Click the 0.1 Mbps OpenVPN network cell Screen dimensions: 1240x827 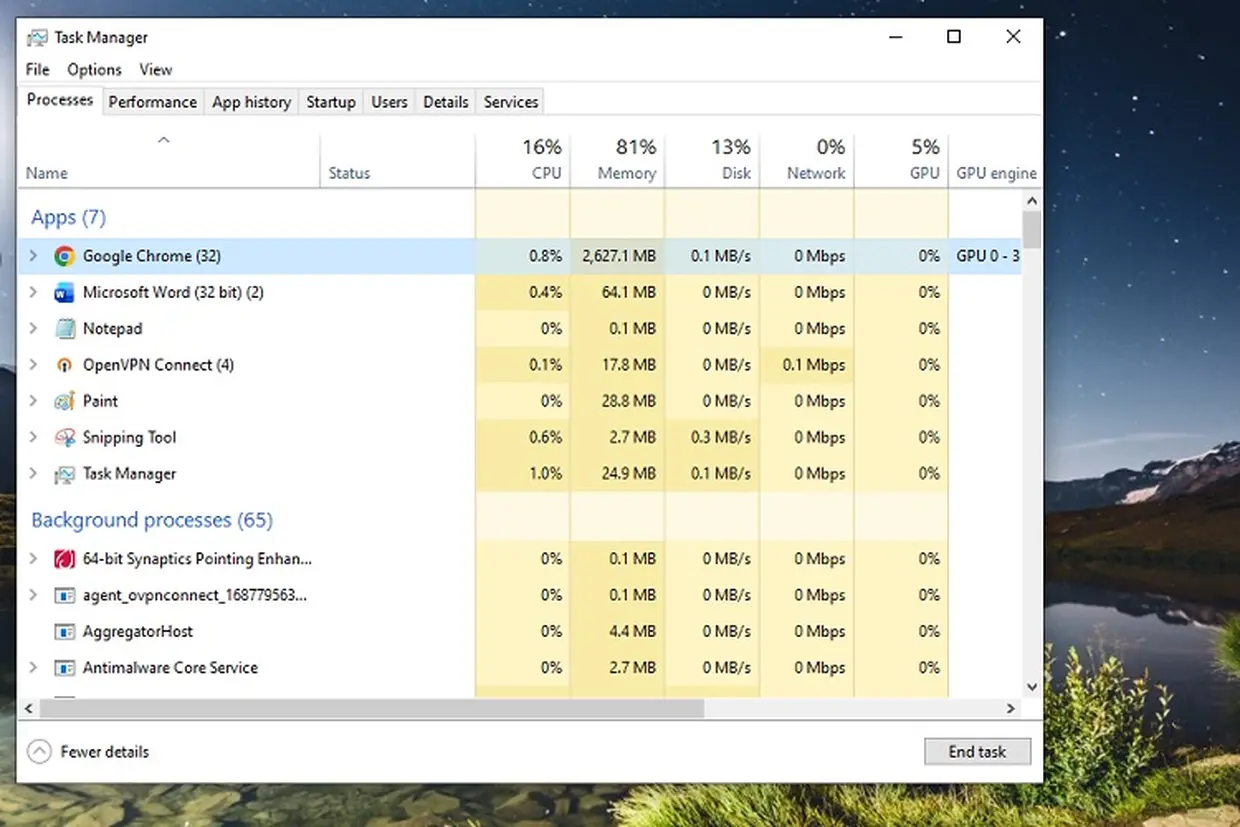(x=808, y=365)
